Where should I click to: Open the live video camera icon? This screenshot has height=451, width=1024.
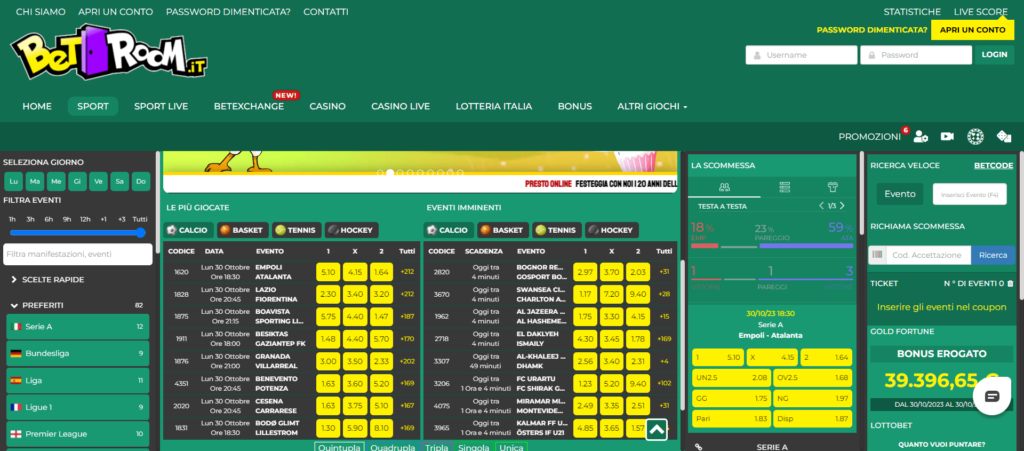[x=947, y=136]
